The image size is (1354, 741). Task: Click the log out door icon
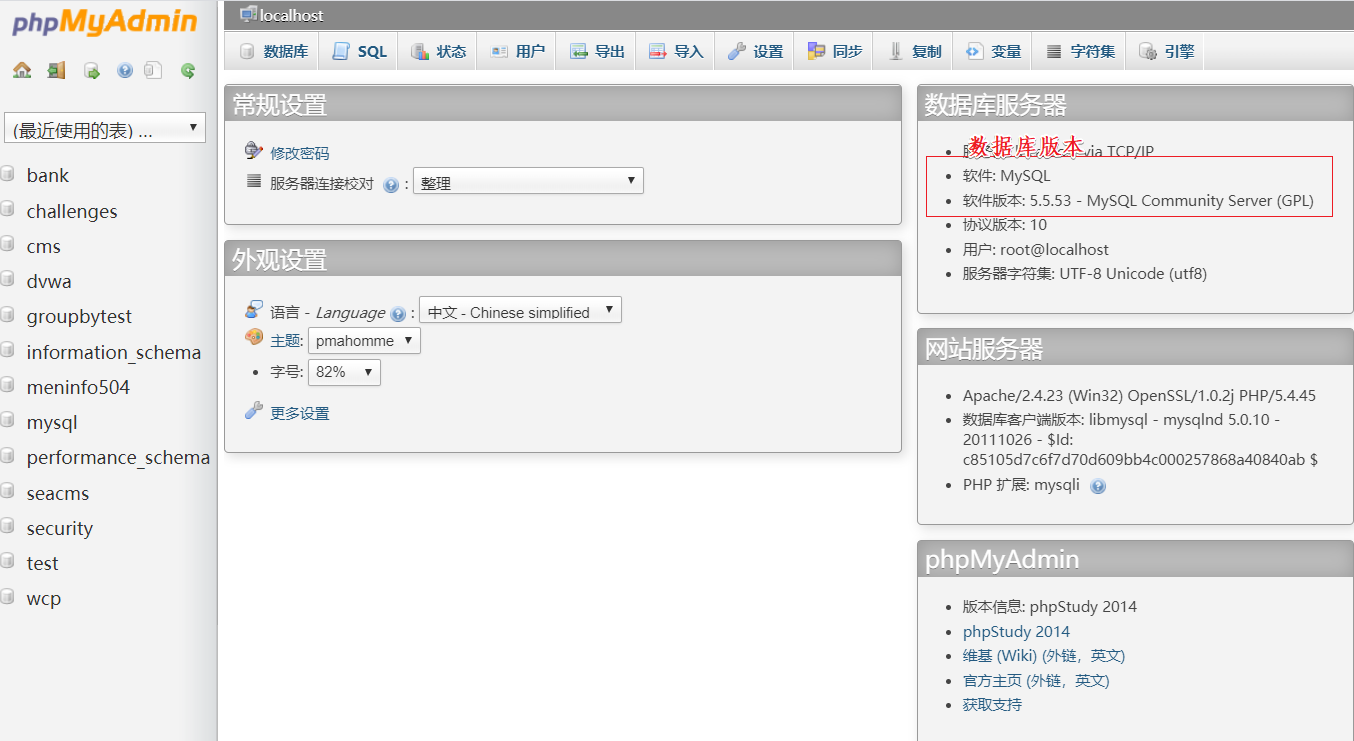tap(56, 70)
